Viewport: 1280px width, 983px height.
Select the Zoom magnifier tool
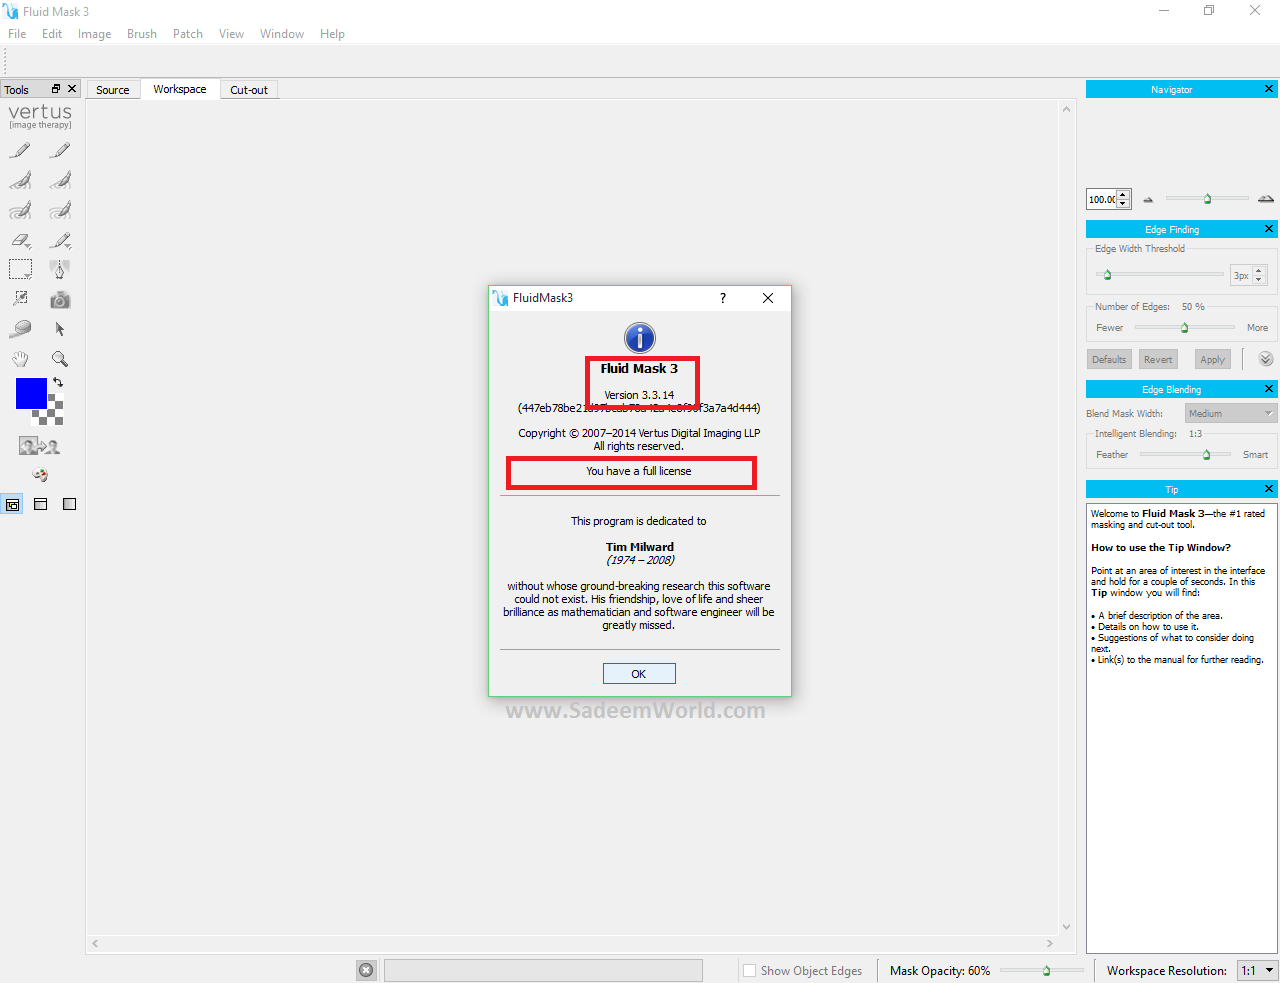[x=60, y=359]
